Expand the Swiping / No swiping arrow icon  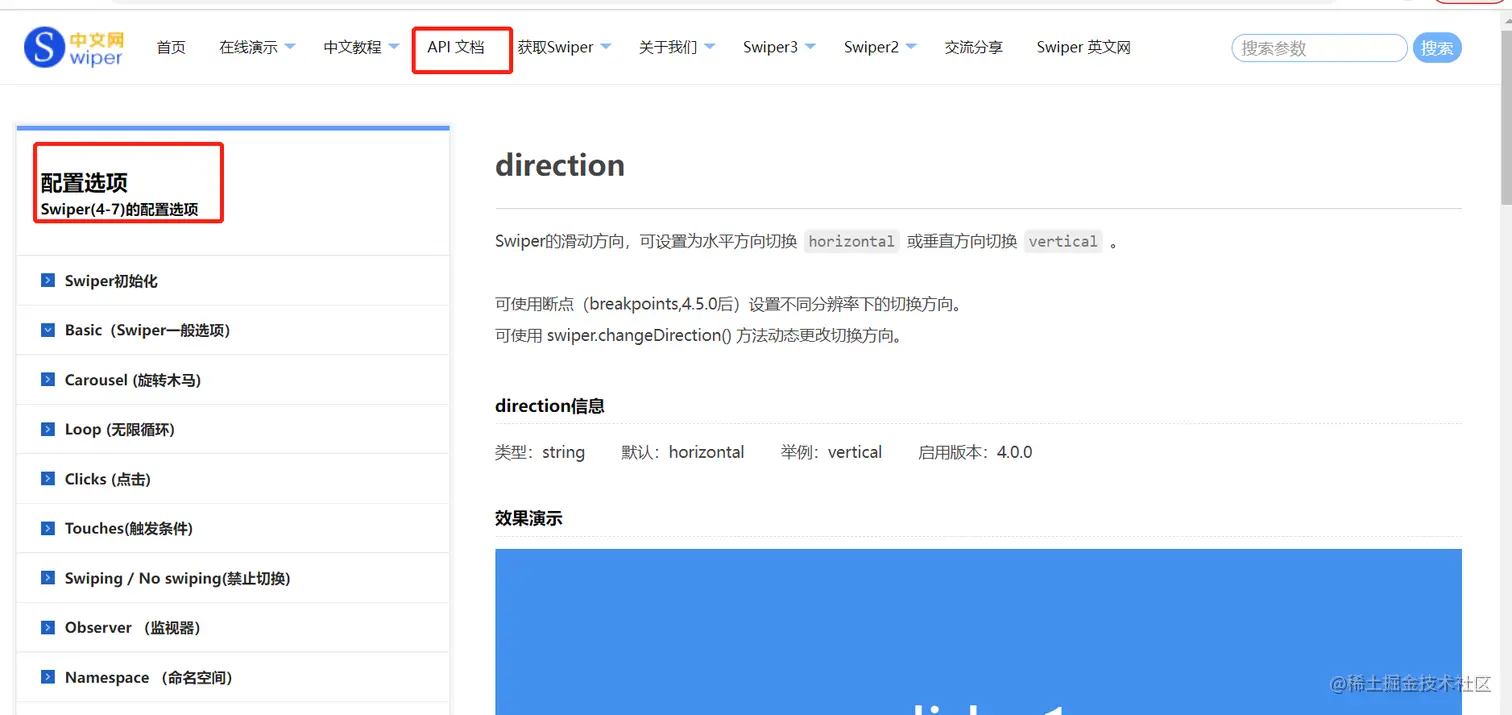tap(47, 578)
